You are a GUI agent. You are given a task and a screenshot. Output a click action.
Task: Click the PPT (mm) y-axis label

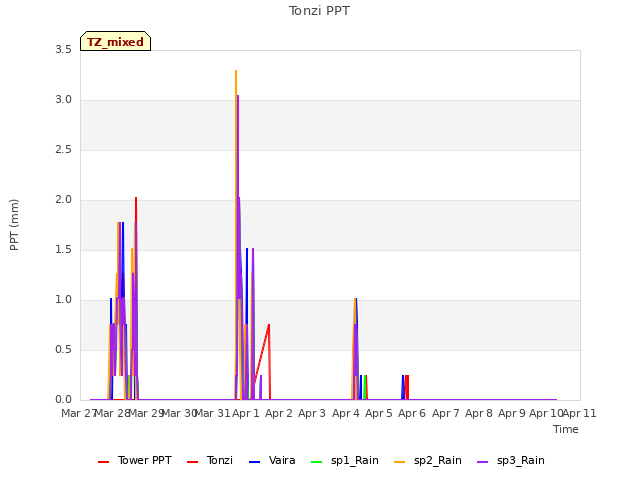pyautogui.click(x=14, y=225)
